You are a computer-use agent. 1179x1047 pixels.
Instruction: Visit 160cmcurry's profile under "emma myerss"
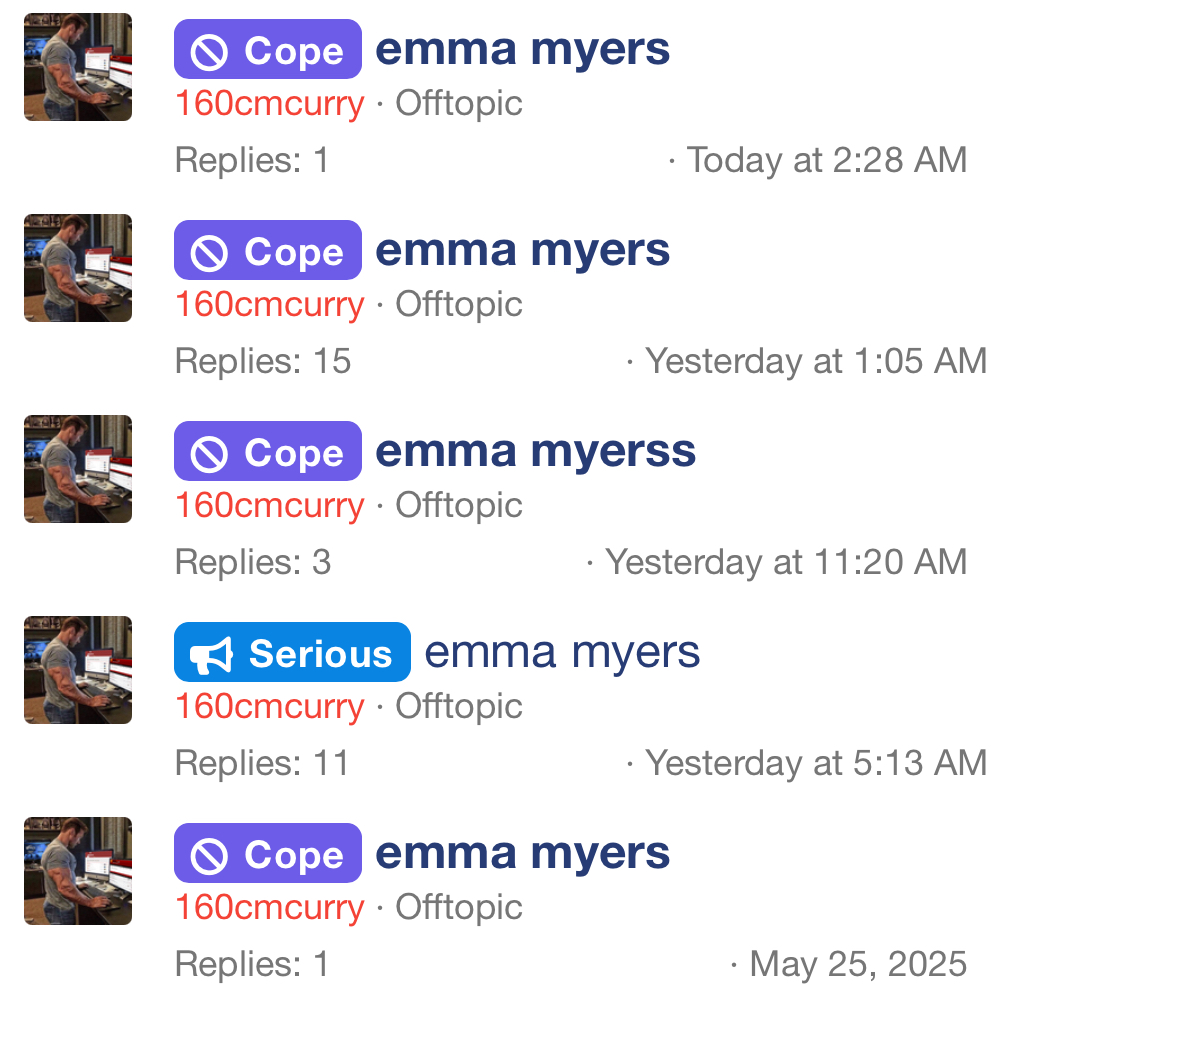[269, 505]
